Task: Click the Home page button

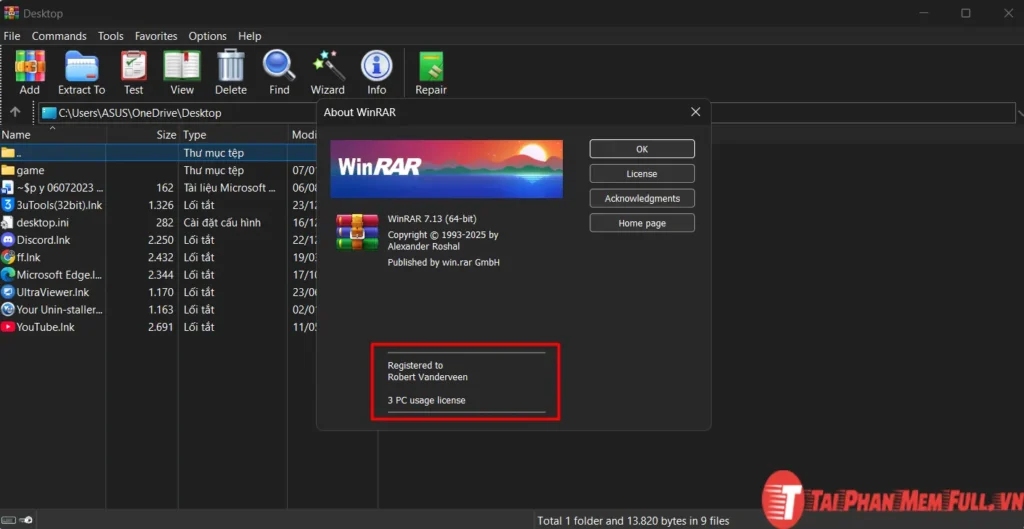Action: tap(642, 223)
